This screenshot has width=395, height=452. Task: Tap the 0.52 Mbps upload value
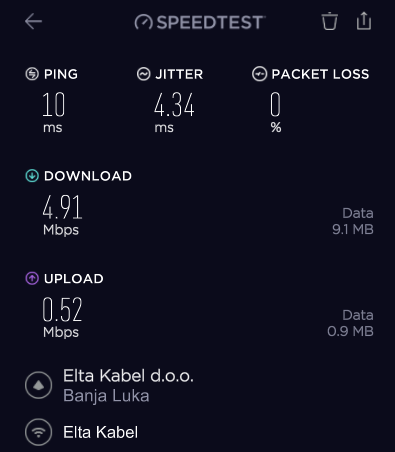click(x=62, y=317)
